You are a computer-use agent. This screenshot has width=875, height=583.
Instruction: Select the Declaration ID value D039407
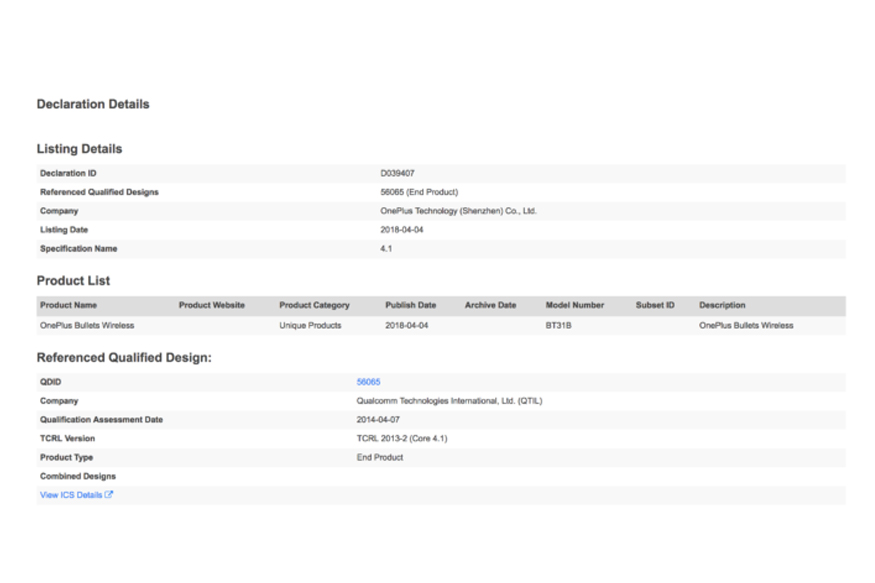coord(397,174)
